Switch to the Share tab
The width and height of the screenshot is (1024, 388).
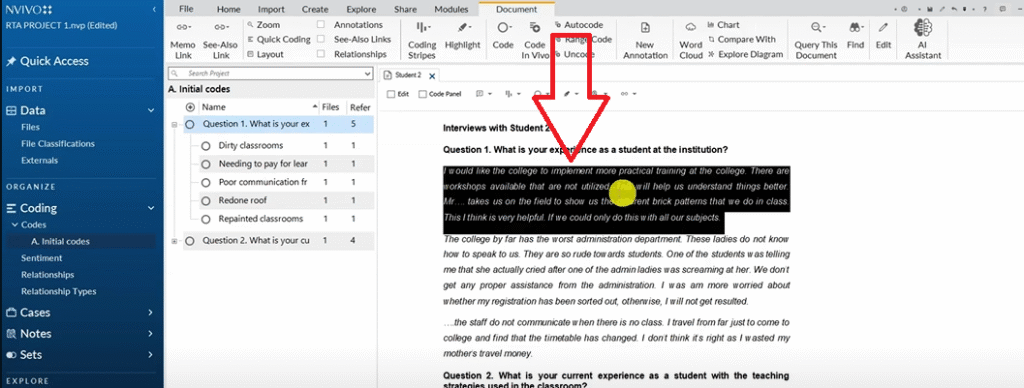406,10
